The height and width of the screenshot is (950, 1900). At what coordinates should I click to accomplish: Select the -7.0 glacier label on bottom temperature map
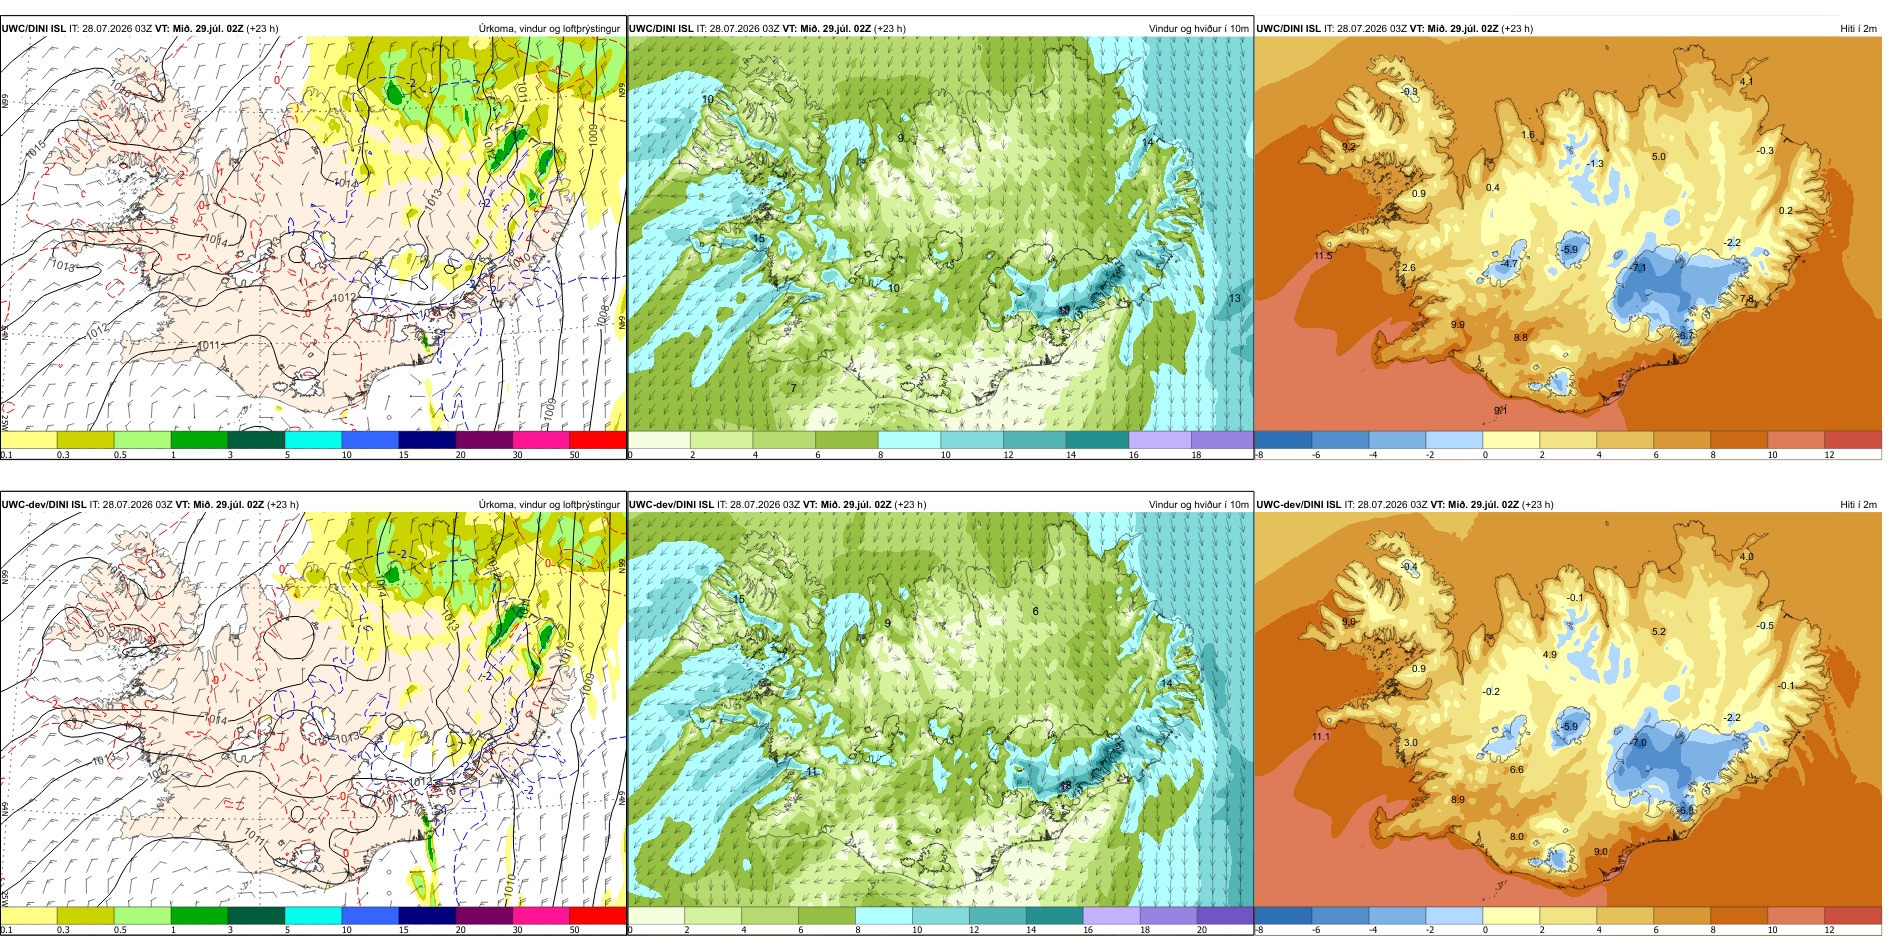pos(1638,743)
